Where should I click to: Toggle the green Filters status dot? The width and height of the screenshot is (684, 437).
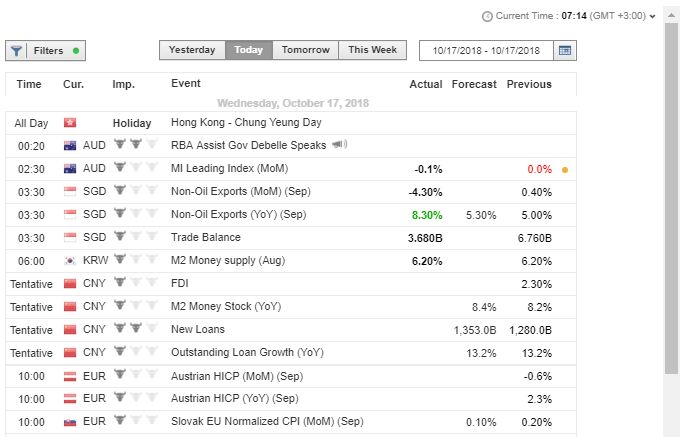[x=76, y=50]
